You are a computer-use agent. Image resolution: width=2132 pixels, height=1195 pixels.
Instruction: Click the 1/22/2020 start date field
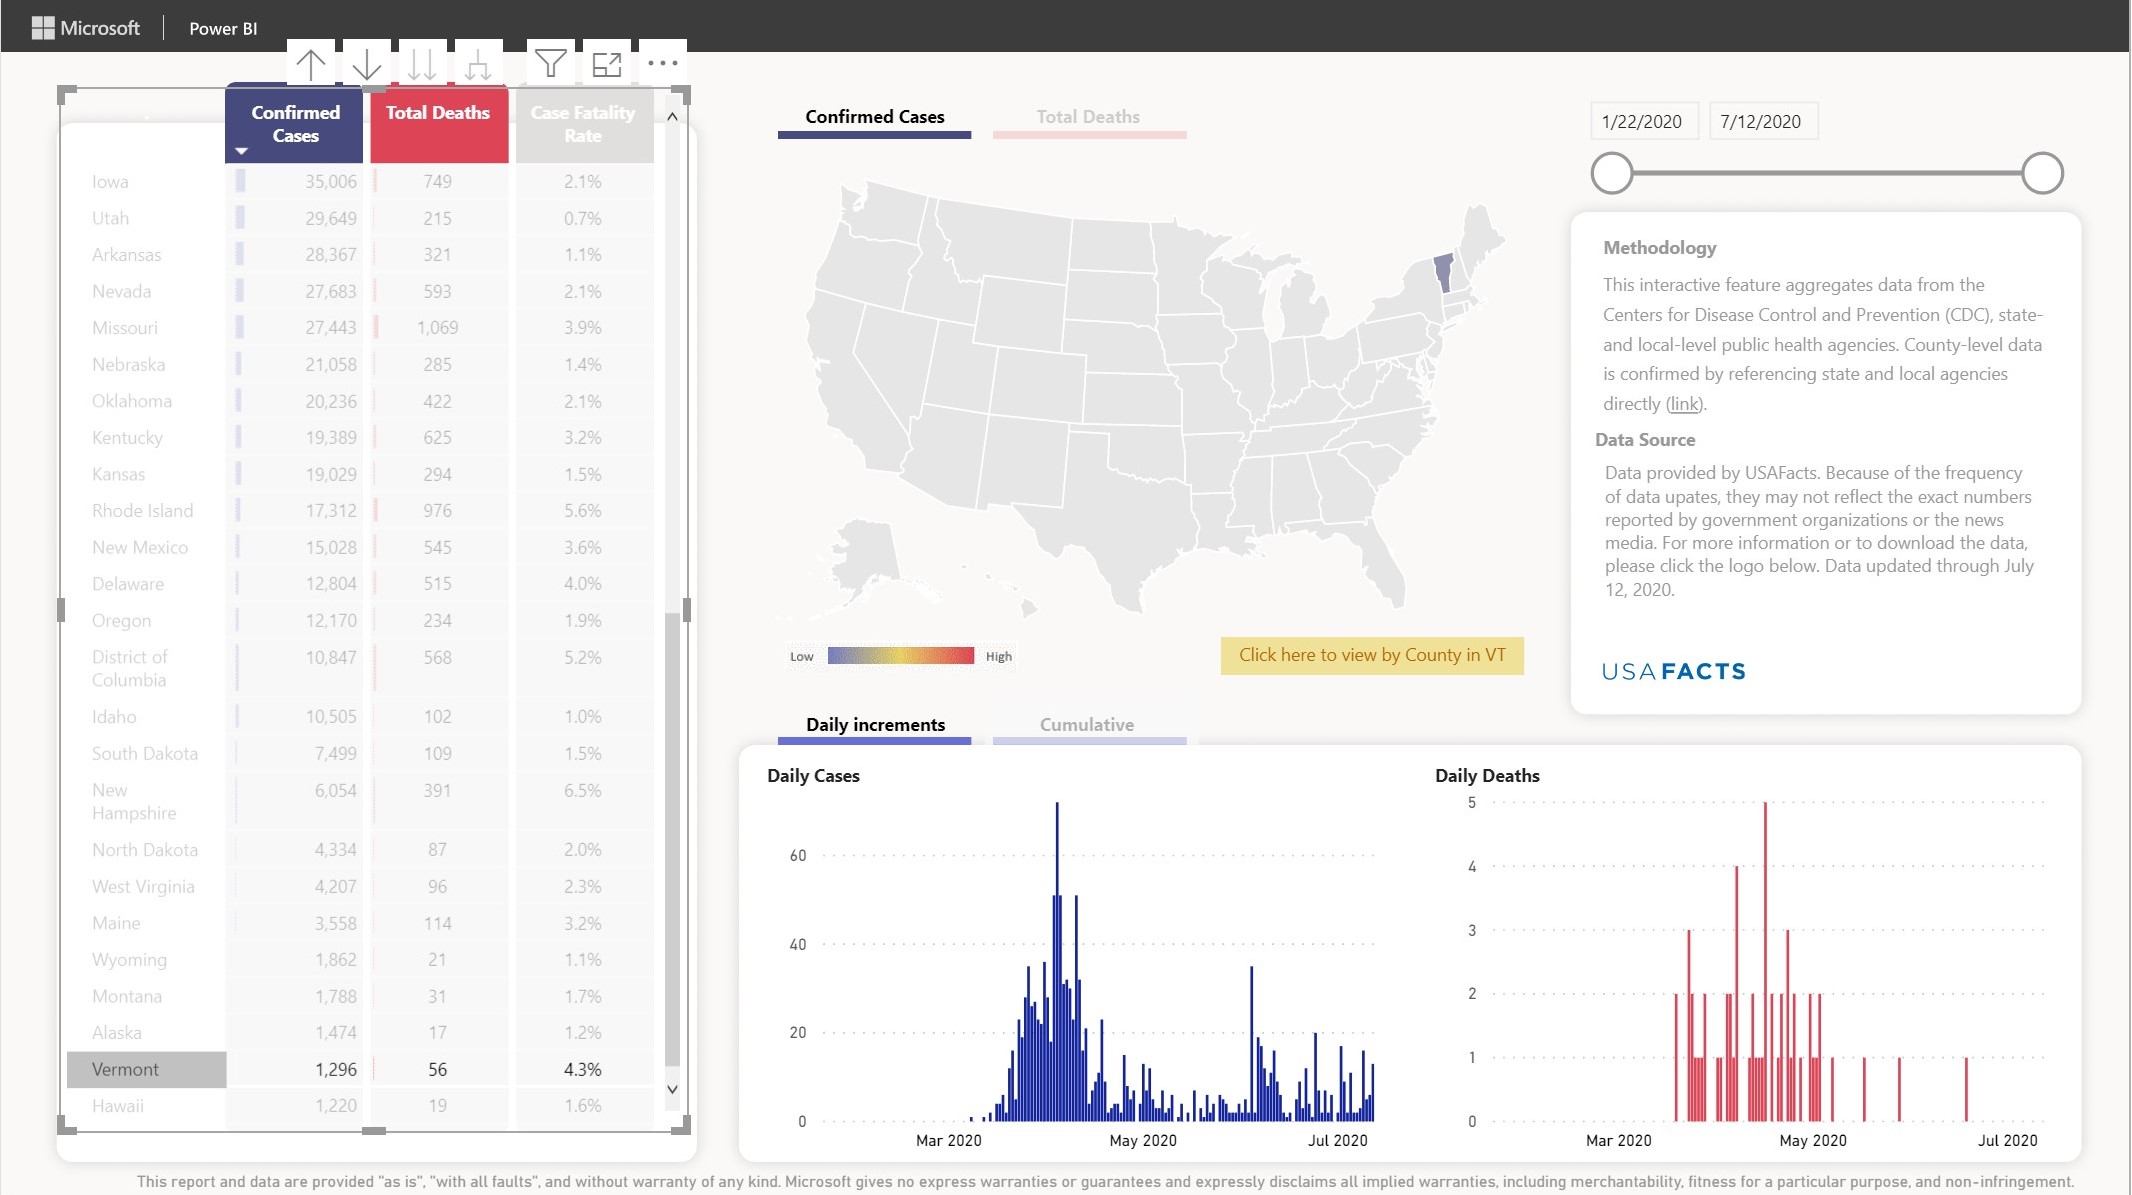[1641, 122]
